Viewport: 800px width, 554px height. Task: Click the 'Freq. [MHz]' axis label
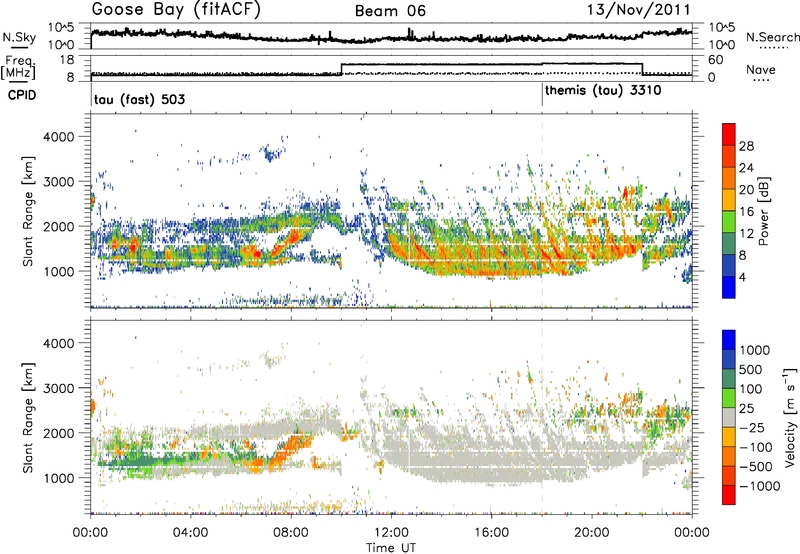(19, 68)
